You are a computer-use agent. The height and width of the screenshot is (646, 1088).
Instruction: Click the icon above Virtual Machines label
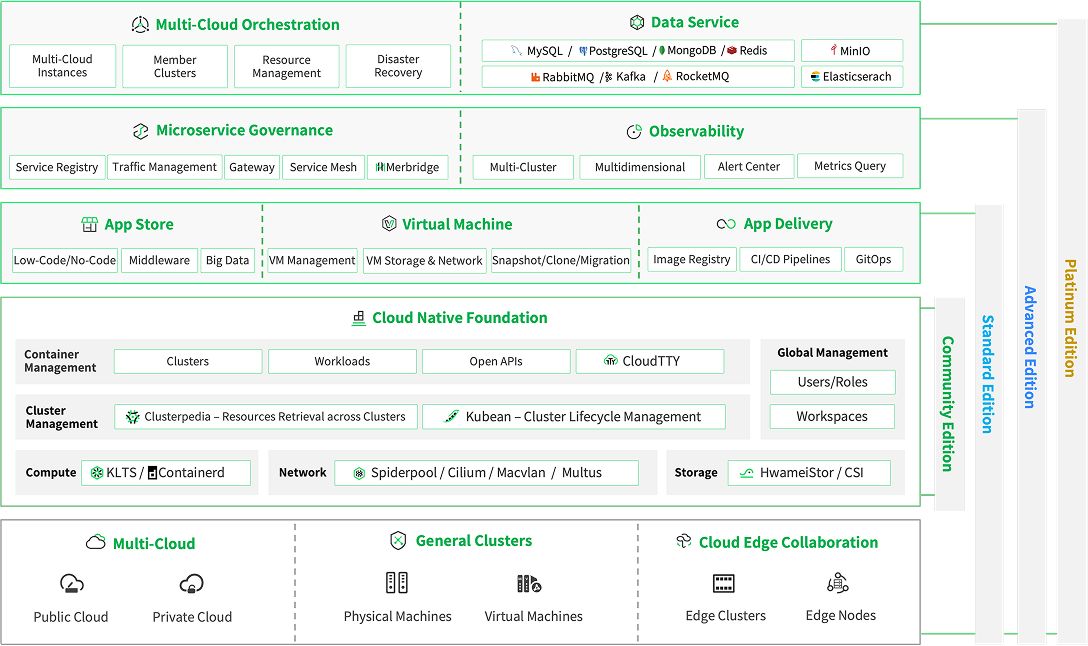[x=529, y=584]
